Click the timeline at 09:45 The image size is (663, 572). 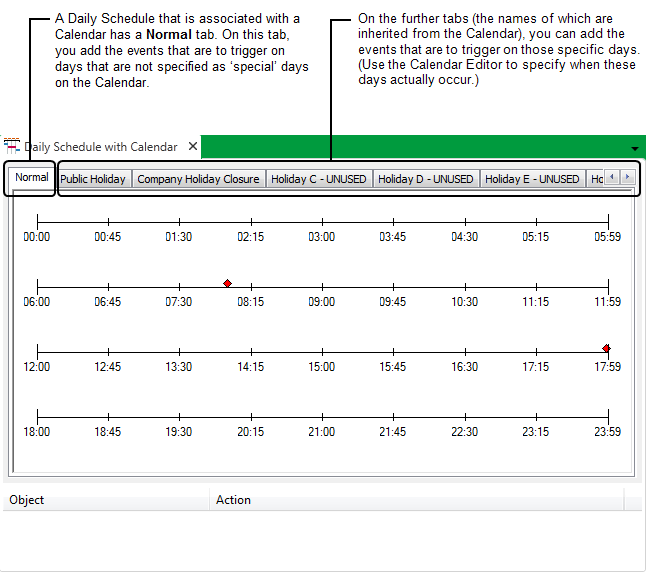coord(393,285)
